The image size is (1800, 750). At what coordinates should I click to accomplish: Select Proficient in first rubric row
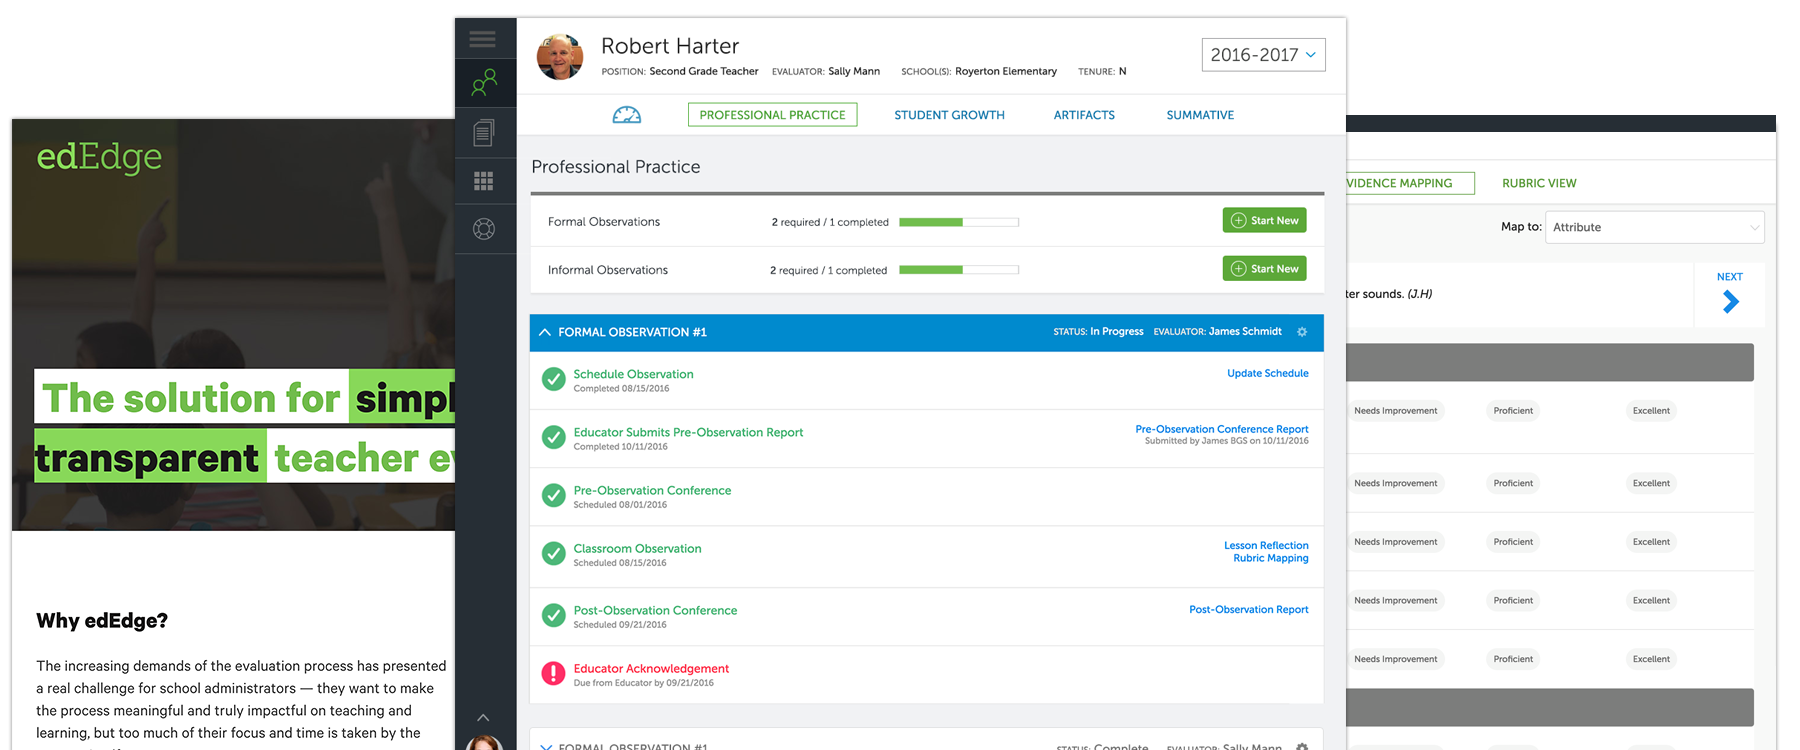click(x=1513, y=411)
